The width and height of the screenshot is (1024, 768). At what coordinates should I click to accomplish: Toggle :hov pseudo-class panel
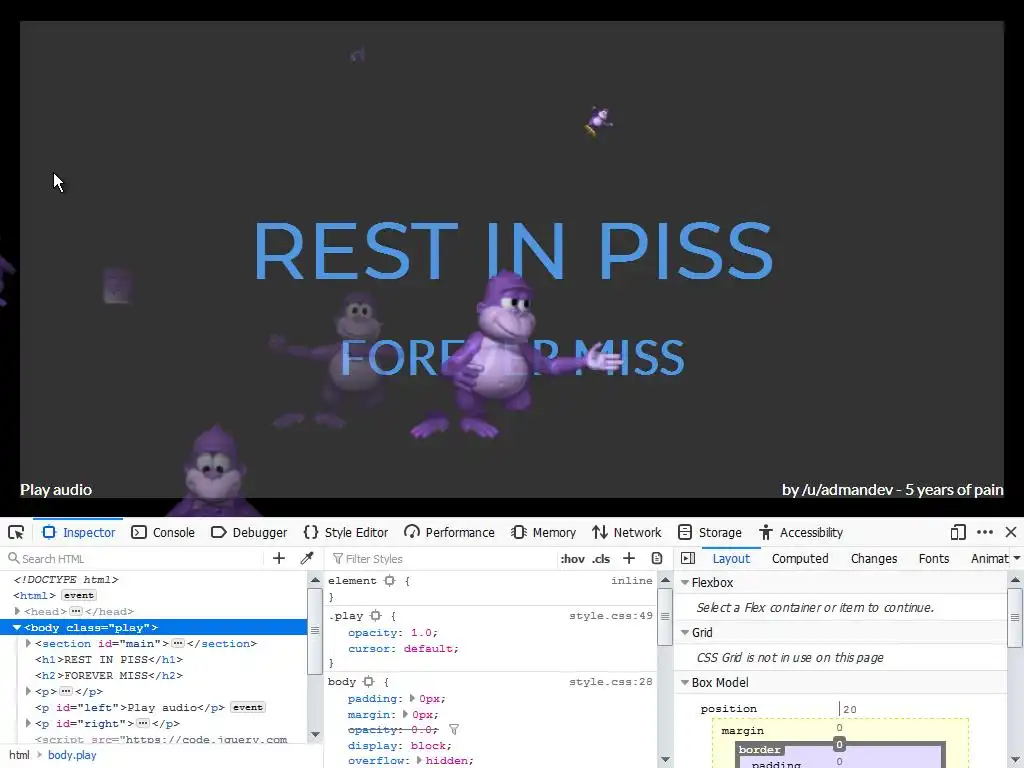572,559
